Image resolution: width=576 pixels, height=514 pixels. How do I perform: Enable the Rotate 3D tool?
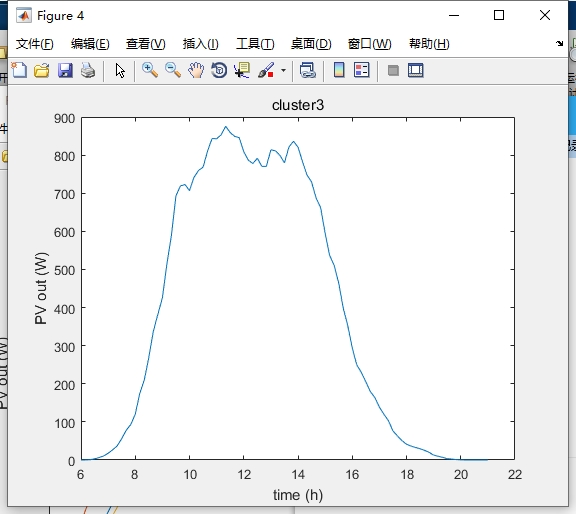pos(219,70)
